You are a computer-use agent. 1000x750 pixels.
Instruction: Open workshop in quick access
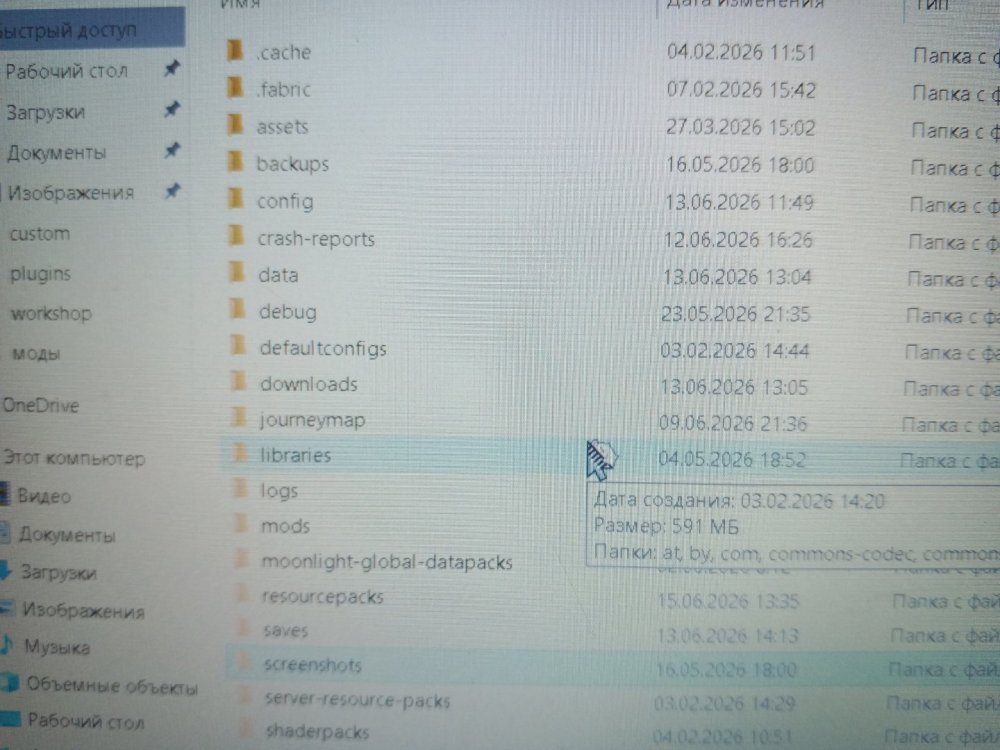click(51, 313)
